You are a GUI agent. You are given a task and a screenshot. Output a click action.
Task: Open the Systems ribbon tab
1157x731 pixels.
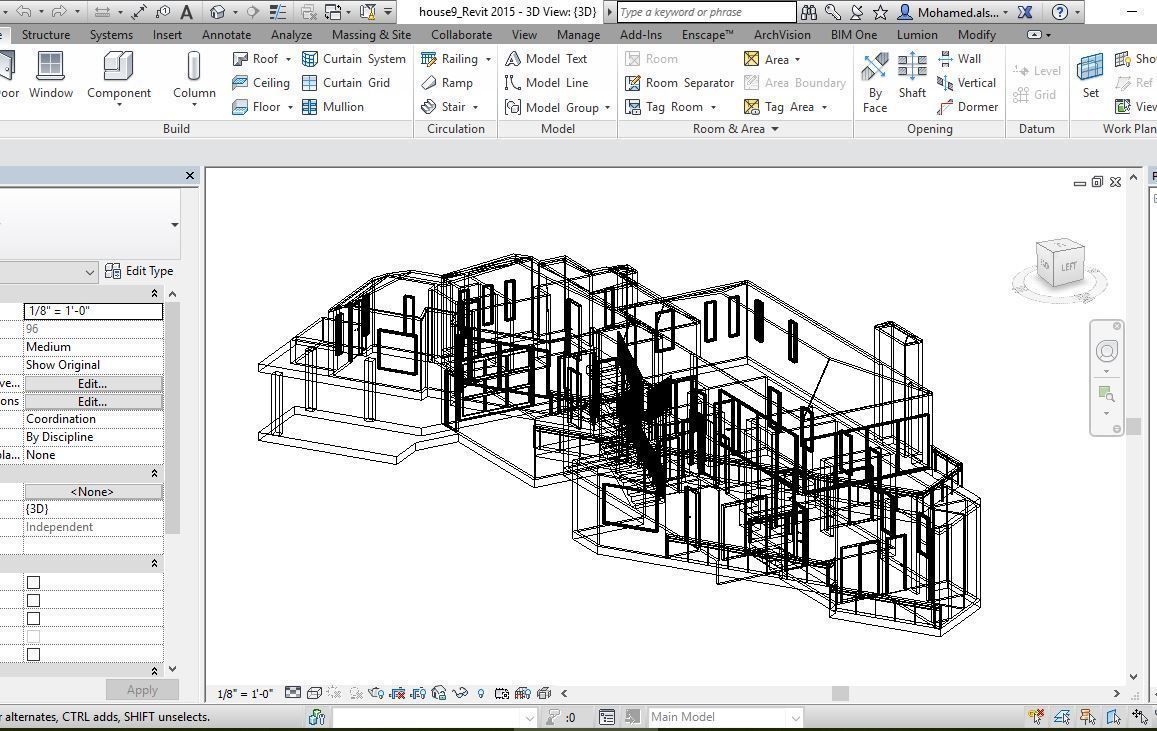point(111,35)
